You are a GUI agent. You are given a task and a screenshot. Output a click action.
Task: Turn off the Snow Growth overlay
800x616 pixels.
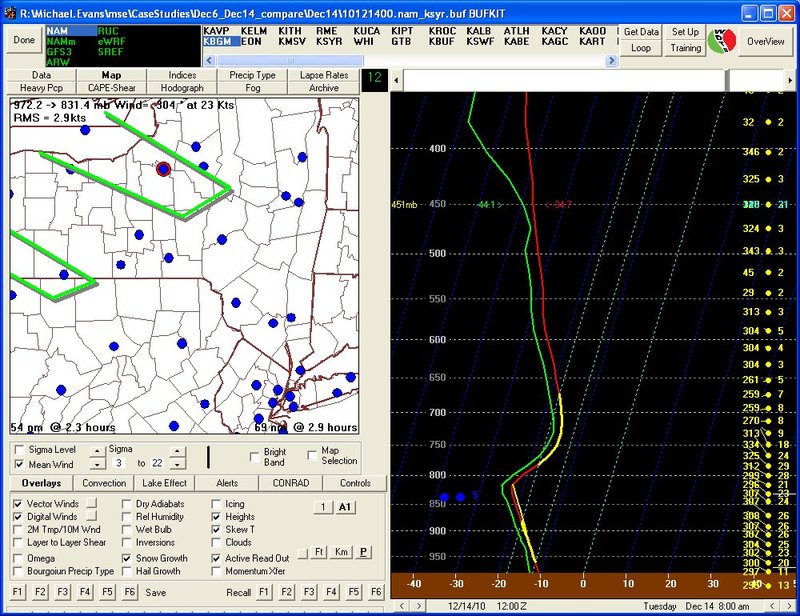click(x=128, y=558)
